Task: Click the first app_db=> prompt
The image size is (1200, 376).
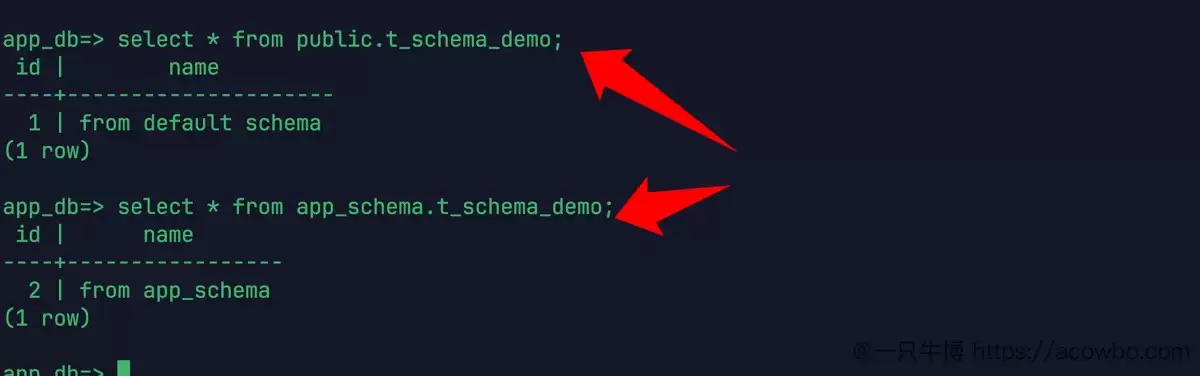Action: (x=54, y=41)
